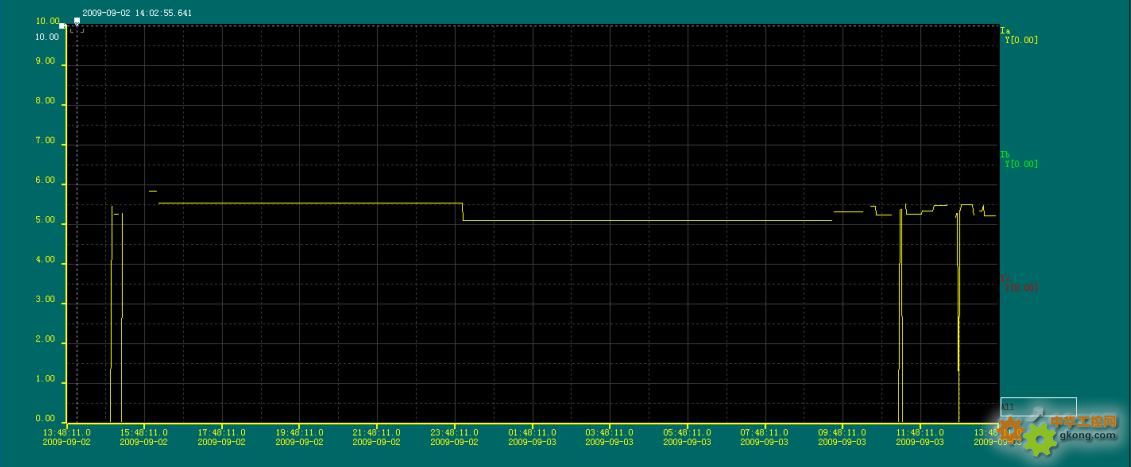Select the Ia channel legend label
Viewport: 1131px width, 467px height.
(x=1005, y=31)
